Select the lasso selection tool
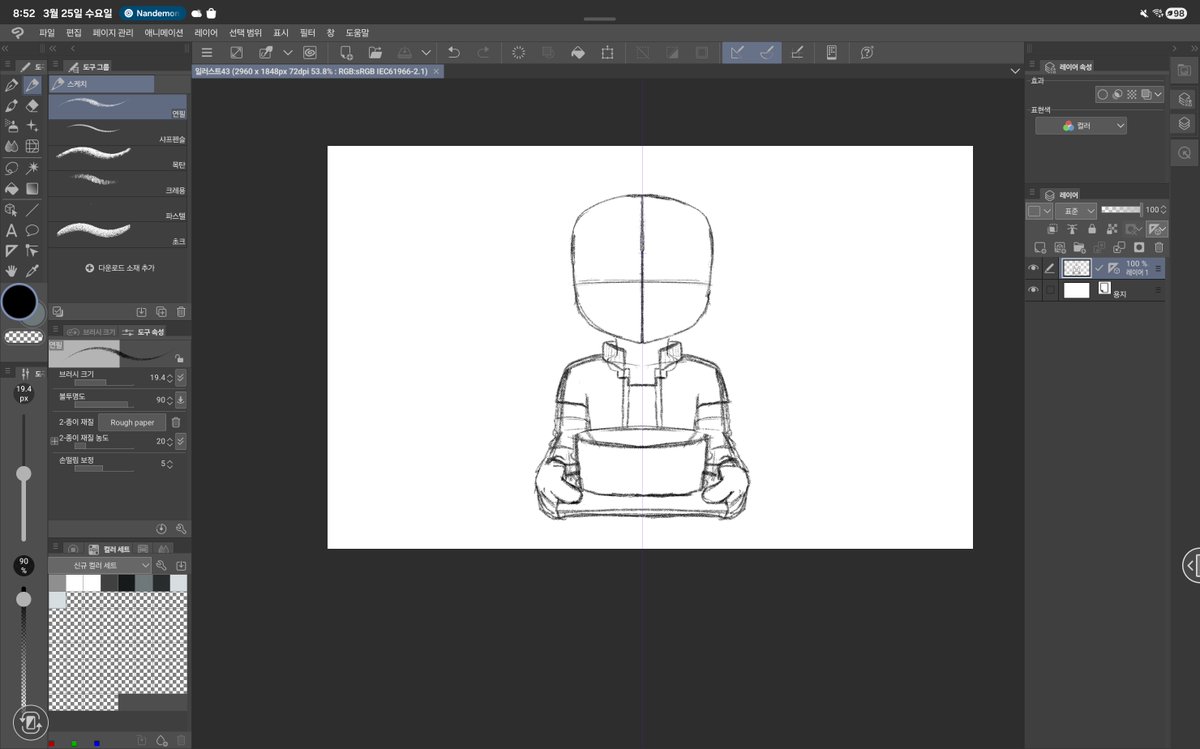This screenshot has width=1200, height=749. (x=12, y=168)
